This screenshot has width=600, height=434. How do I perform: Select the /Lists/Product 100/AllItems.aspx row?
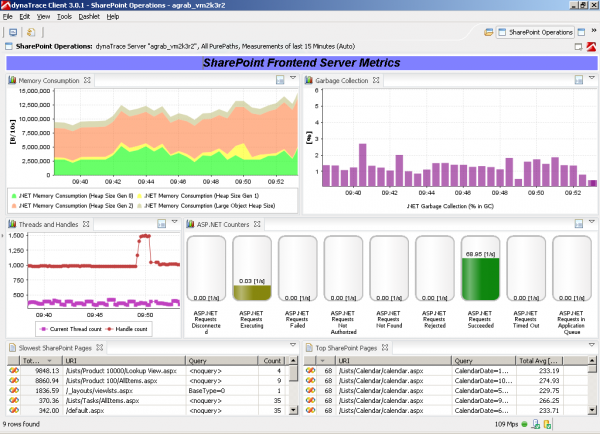(147, 380)
